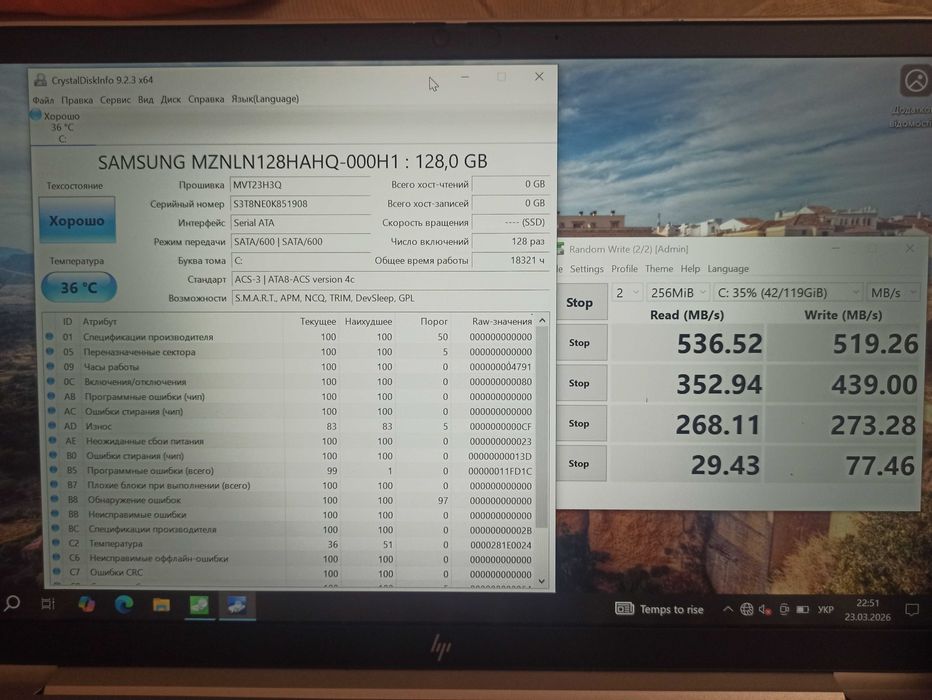Click scroll-up arrow of attribute list
The width and height of the screenshot is (932, 700).
click(542, 320)
